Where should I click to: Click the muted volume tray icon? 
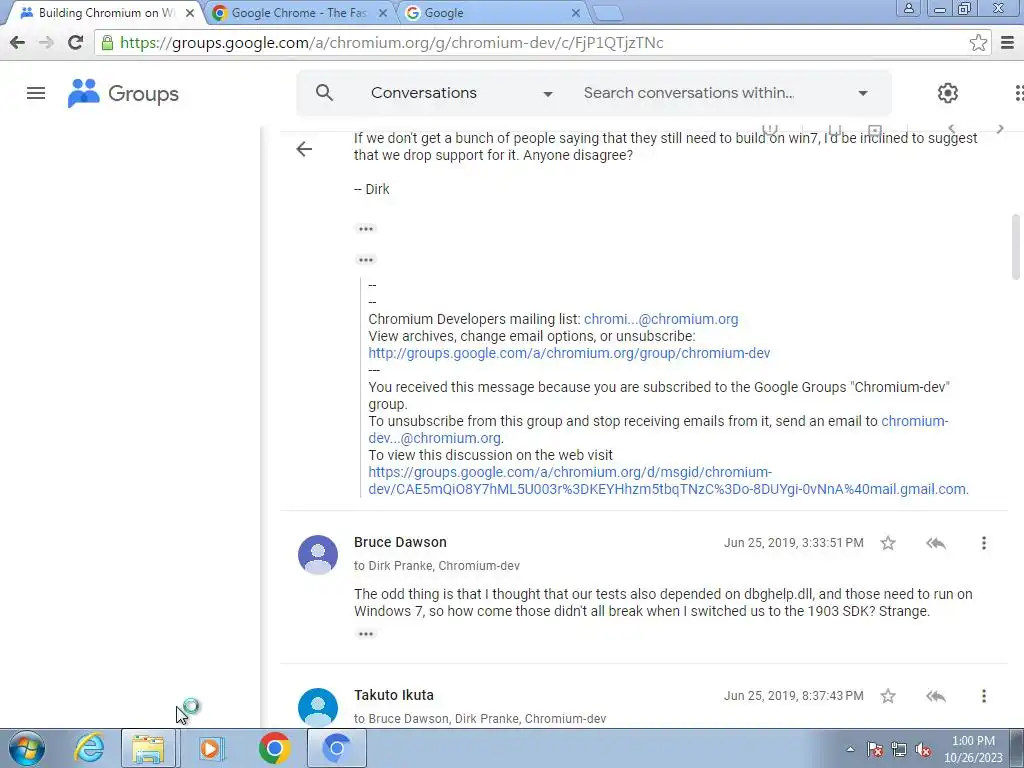tap(923, 749)
